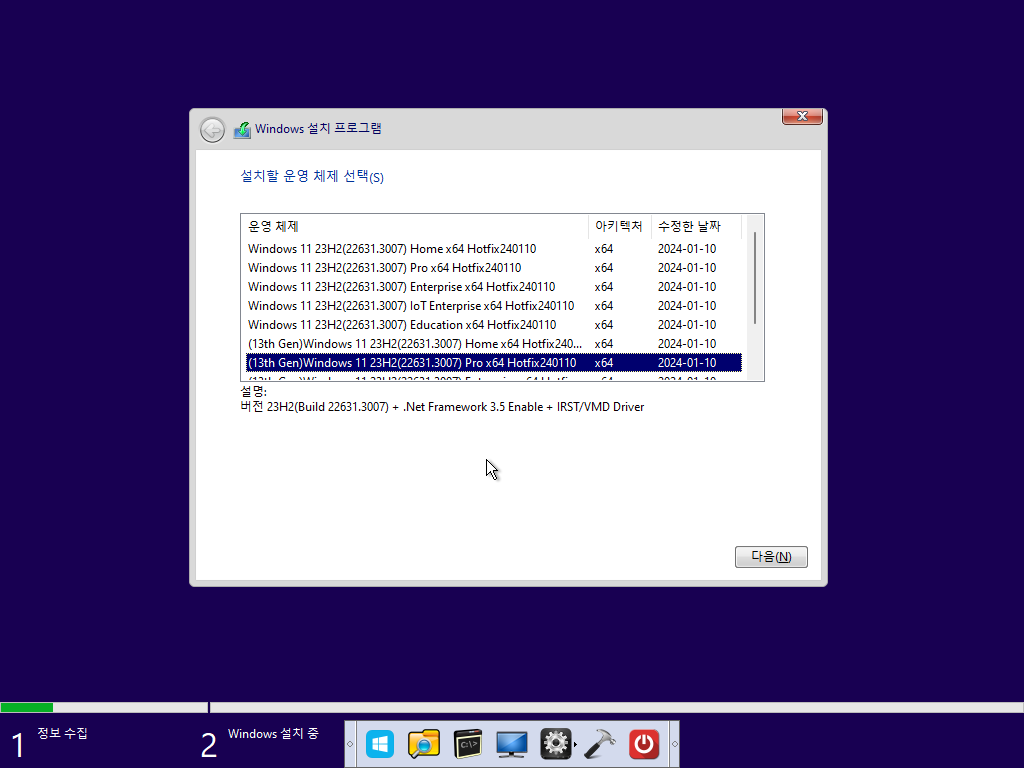Launch the command prompt icon
Screen dimensions: 1024x768
tap(468, 744)
